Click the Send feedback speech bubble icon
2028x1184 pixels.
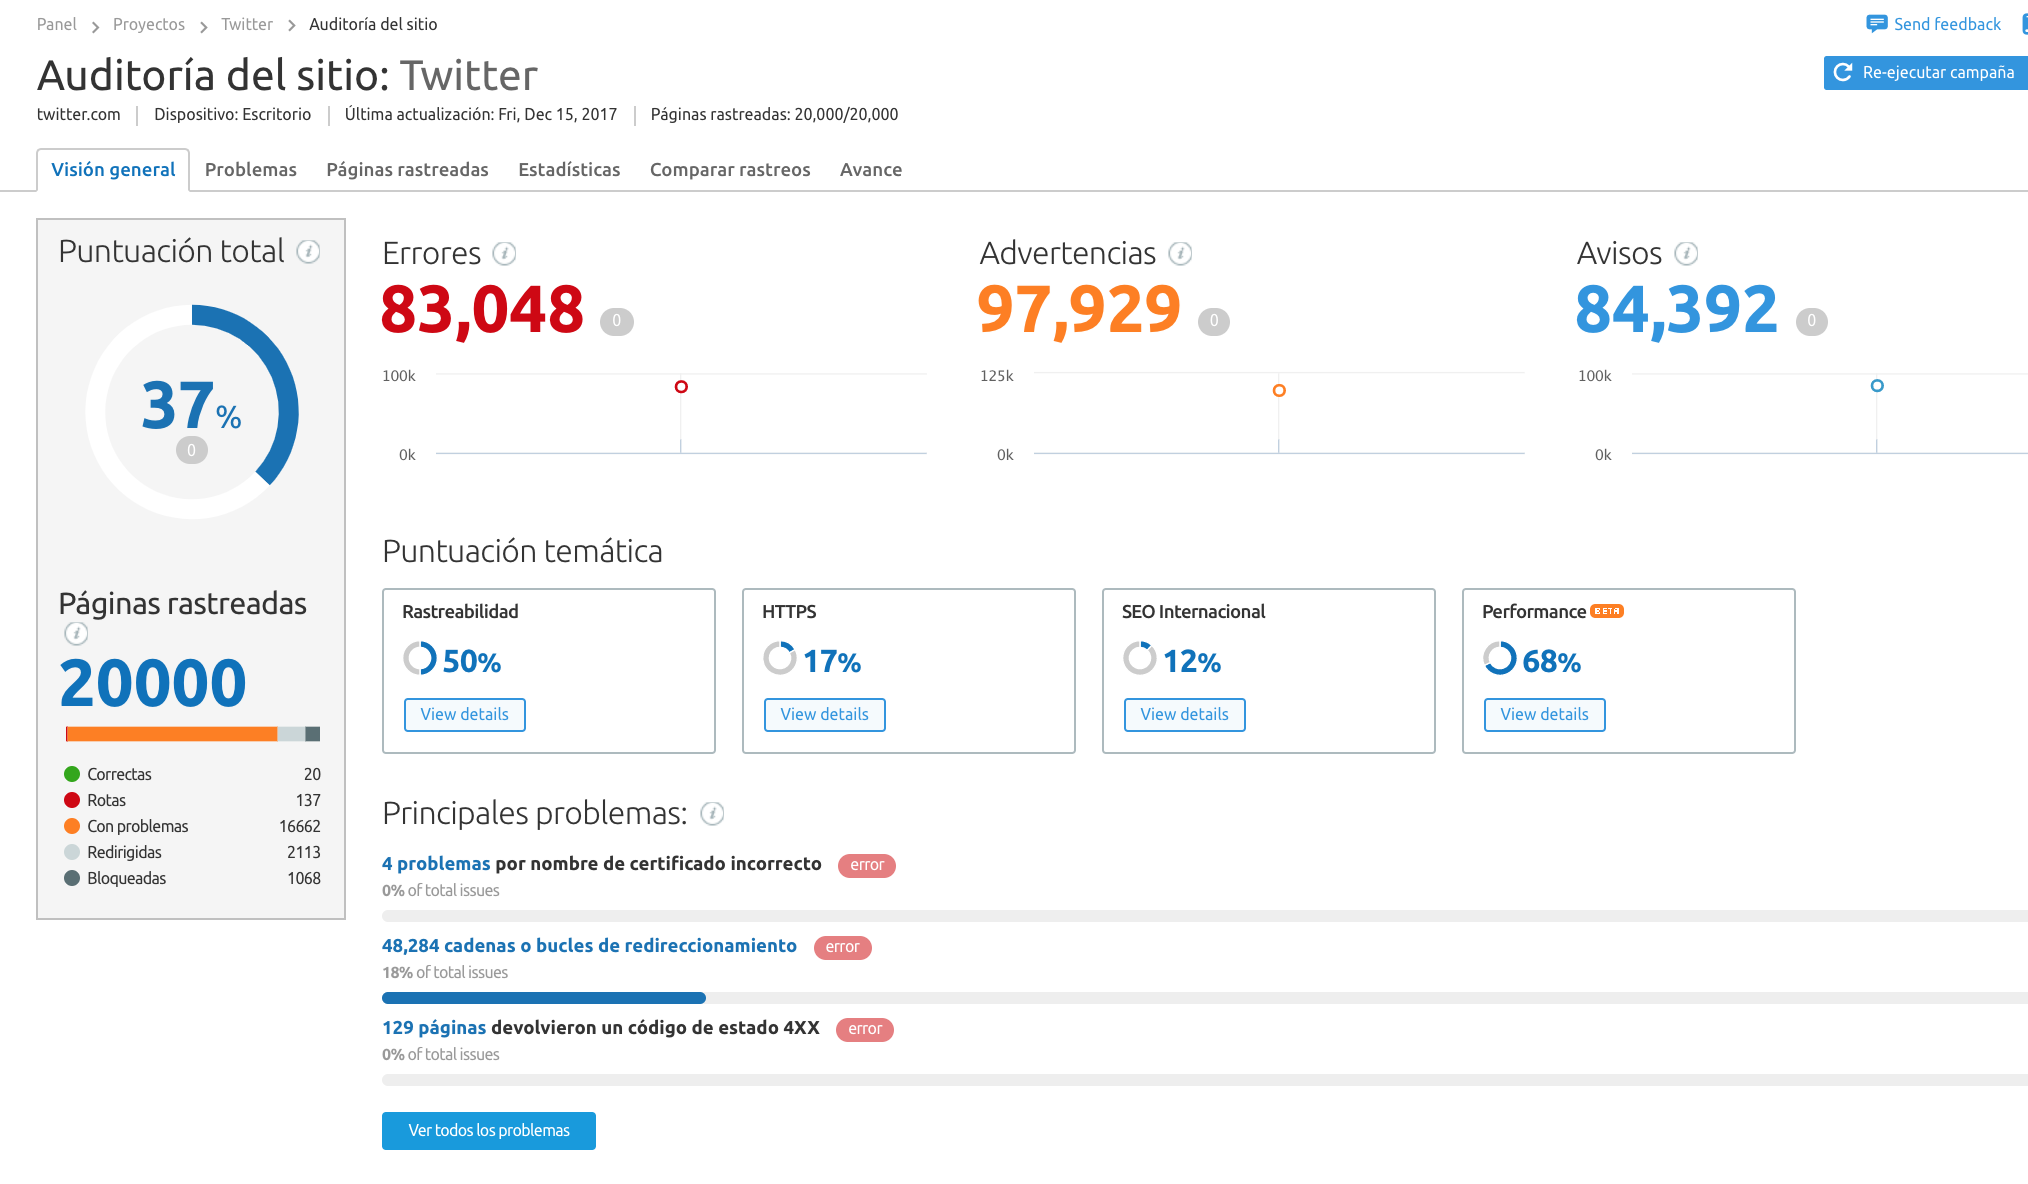[1876, 24]
